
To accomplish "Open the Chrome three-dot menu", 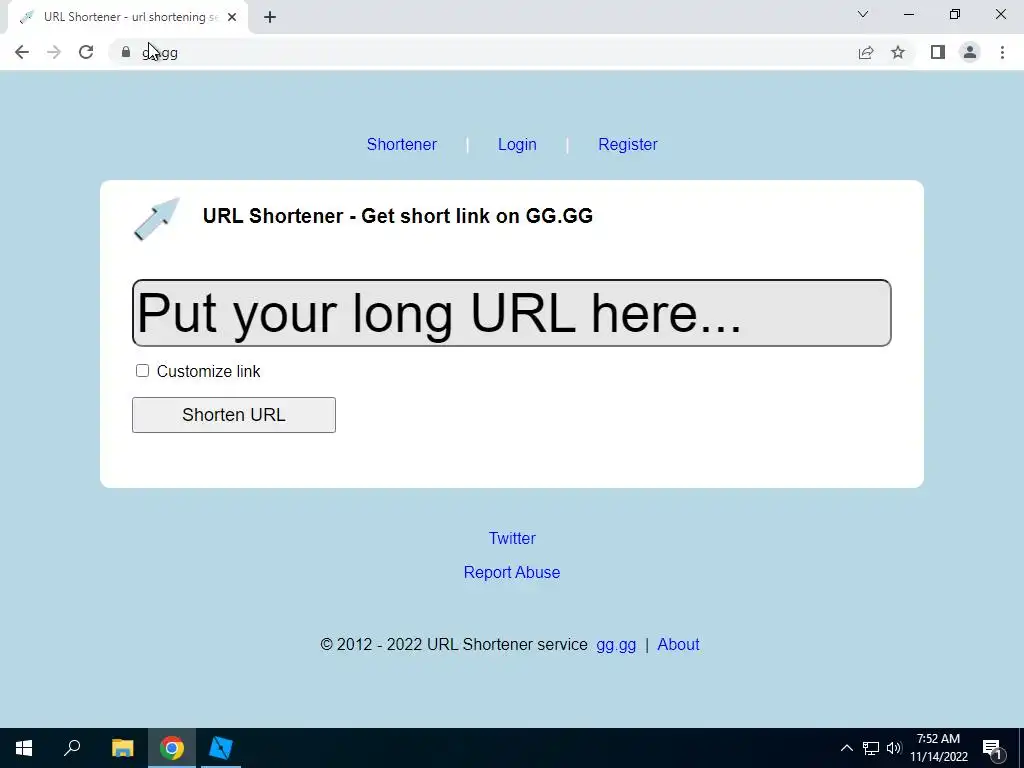I will (1002, 52).
